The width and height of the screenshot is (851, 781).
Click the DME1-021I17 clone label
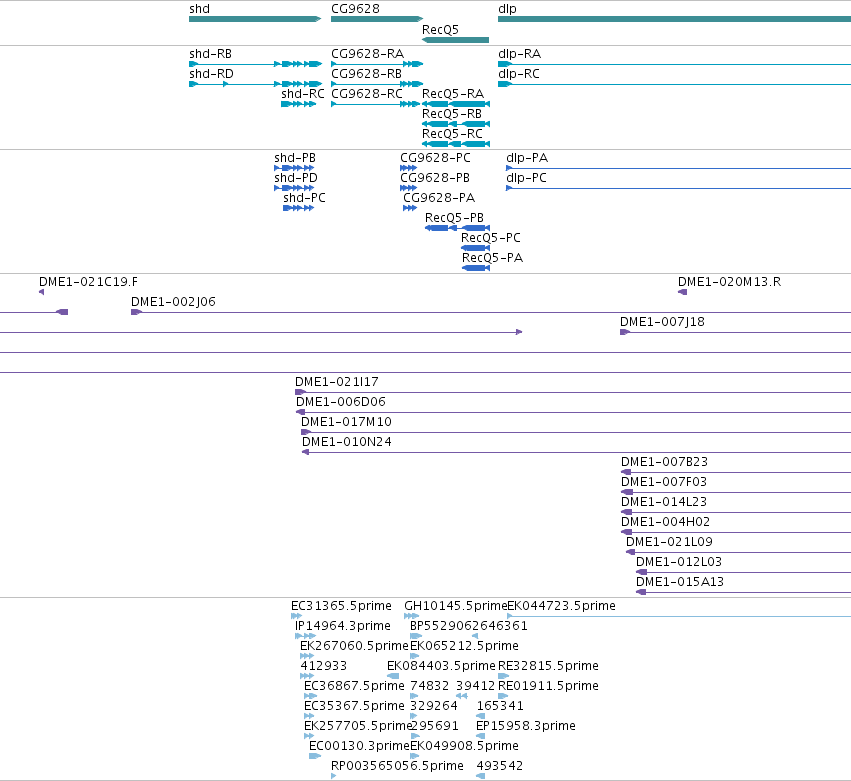(336, 382)
